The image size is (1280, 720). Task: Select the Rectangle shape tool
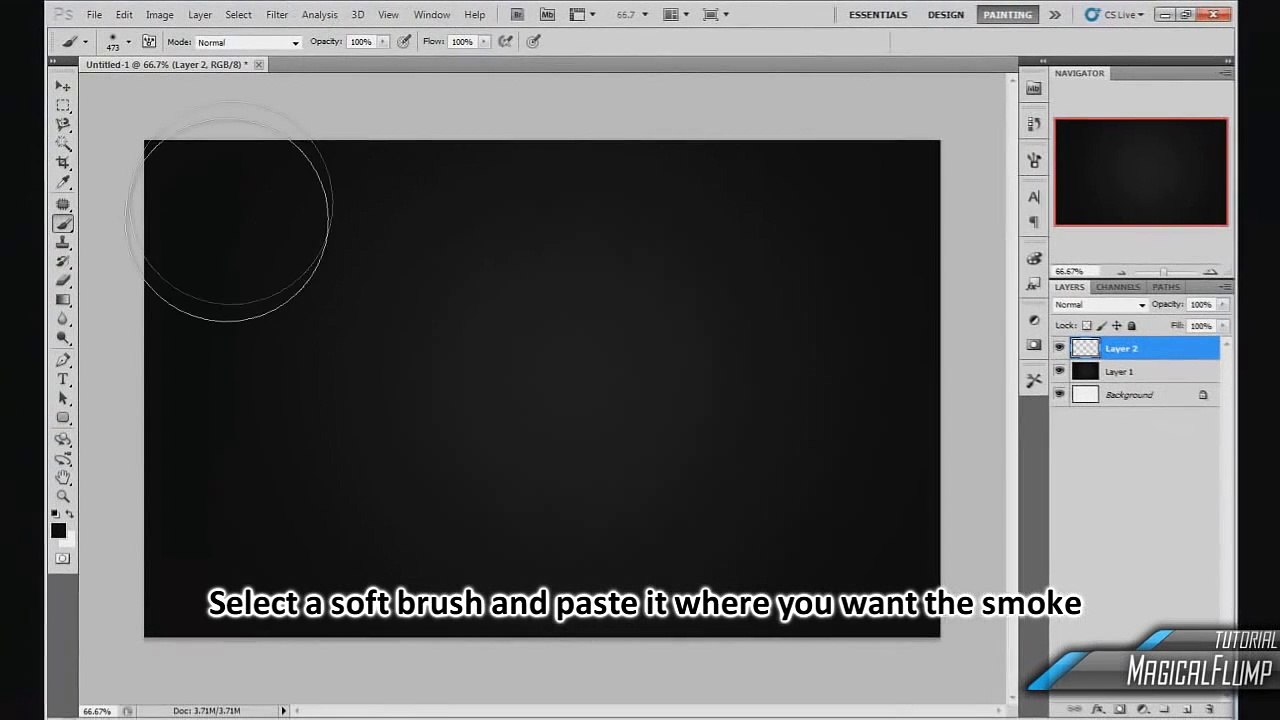(63, 417)
